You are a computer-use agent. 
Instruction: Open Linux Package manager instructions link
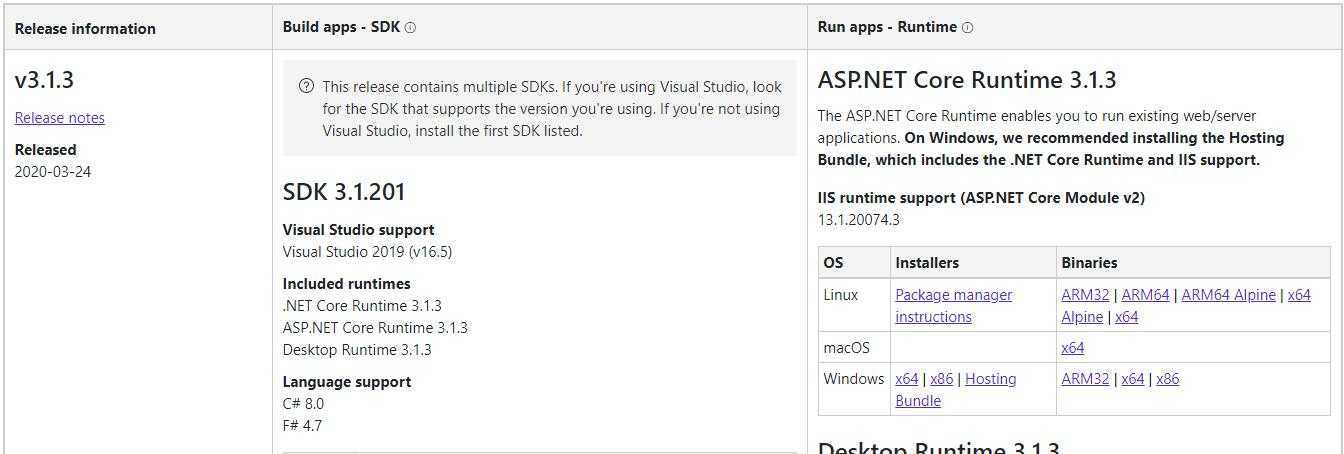(953, 306)
